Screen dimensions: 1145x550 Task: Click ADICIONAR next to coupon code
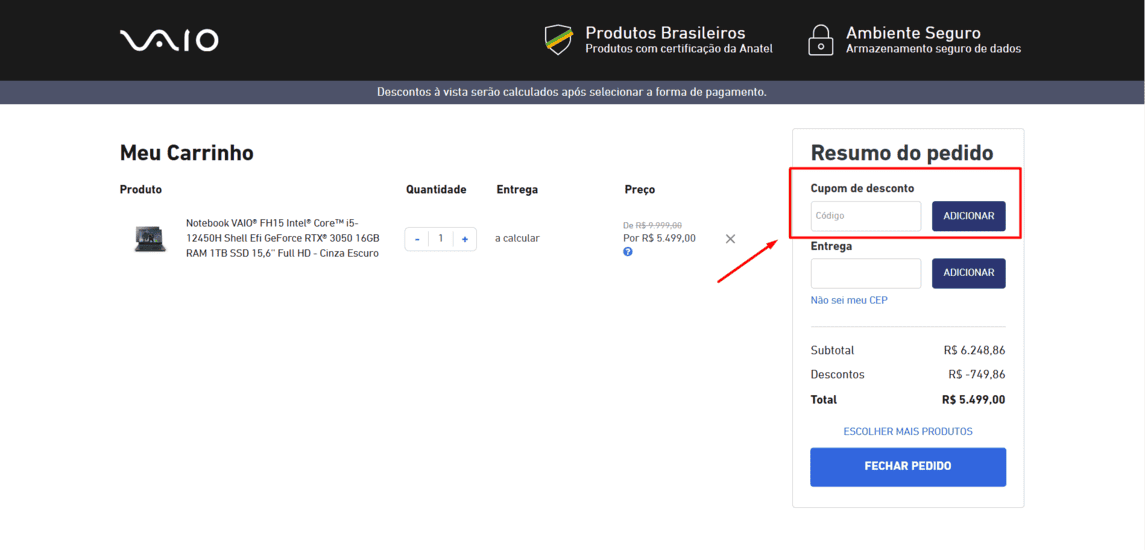click(968, 216)
